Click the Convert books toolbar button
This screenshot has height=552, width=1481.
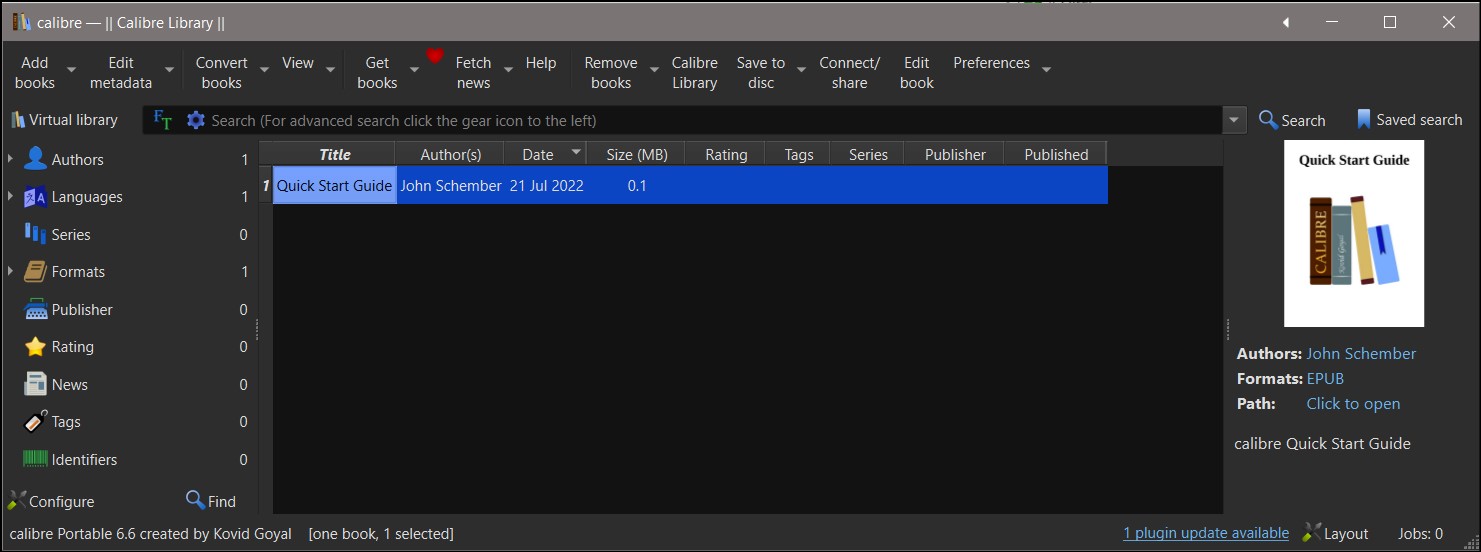pos(222,72)
